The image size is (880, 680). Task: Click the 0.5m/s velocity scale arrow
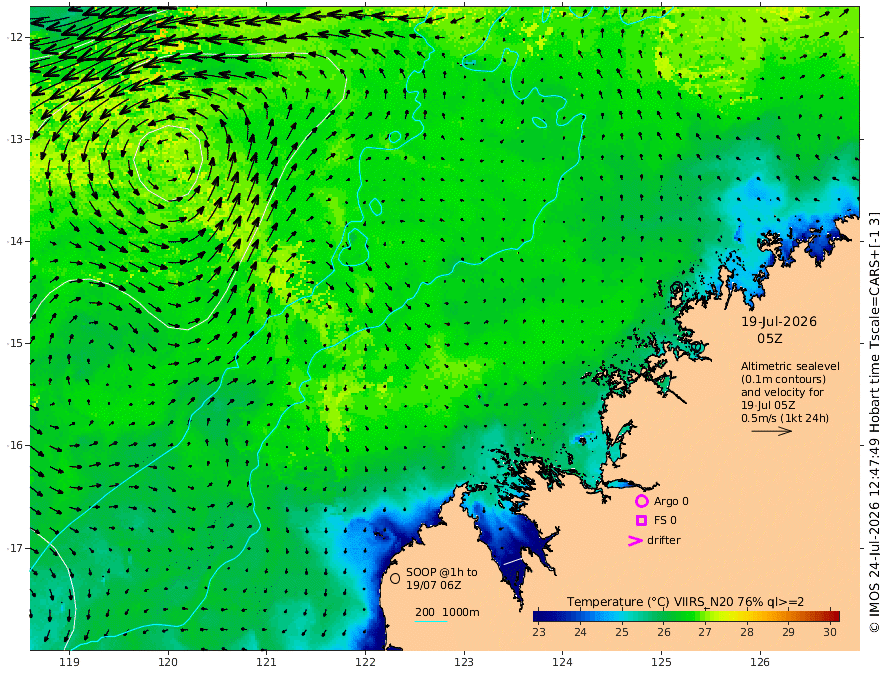[x=772, y=431]
